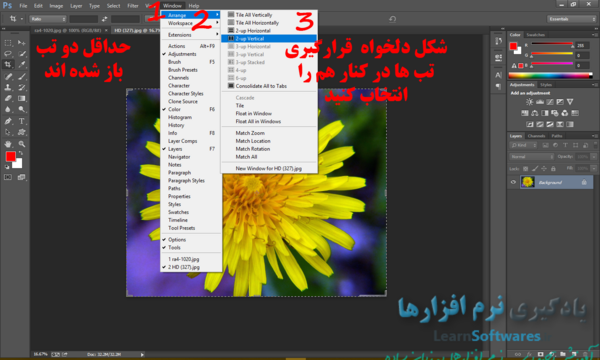The height and width of the screenshot is (360, 600).
Task: Select the Quick Selection tool
Action: tap(22, 54)
